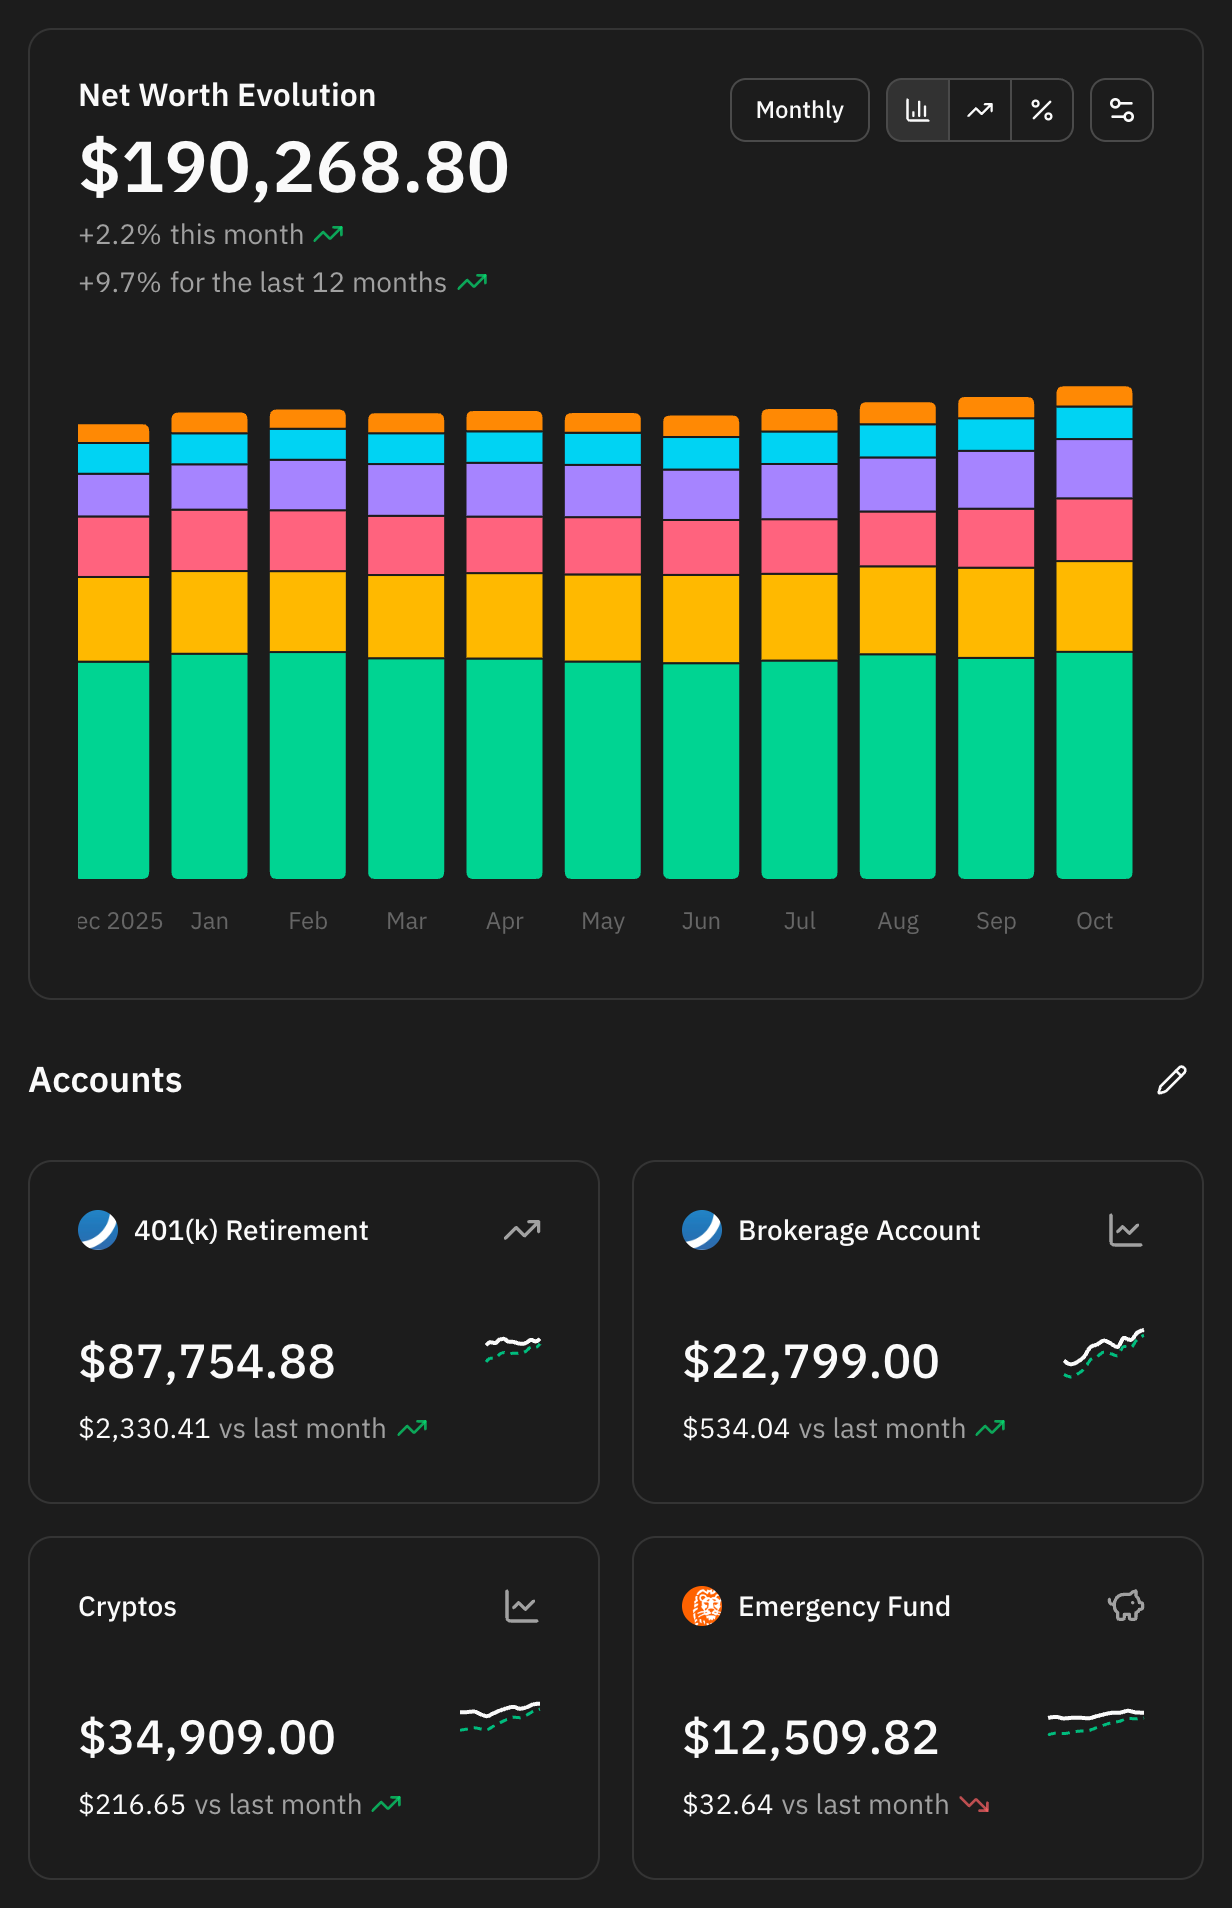1232x1908 pixels.
Task: Open the Monthly period dropdown
Action: (799, 110)
